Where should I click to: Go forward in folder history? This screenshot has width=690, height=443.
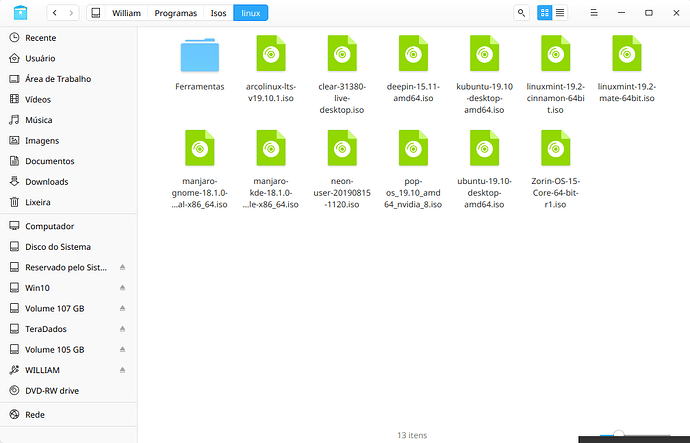coord(71,13)
